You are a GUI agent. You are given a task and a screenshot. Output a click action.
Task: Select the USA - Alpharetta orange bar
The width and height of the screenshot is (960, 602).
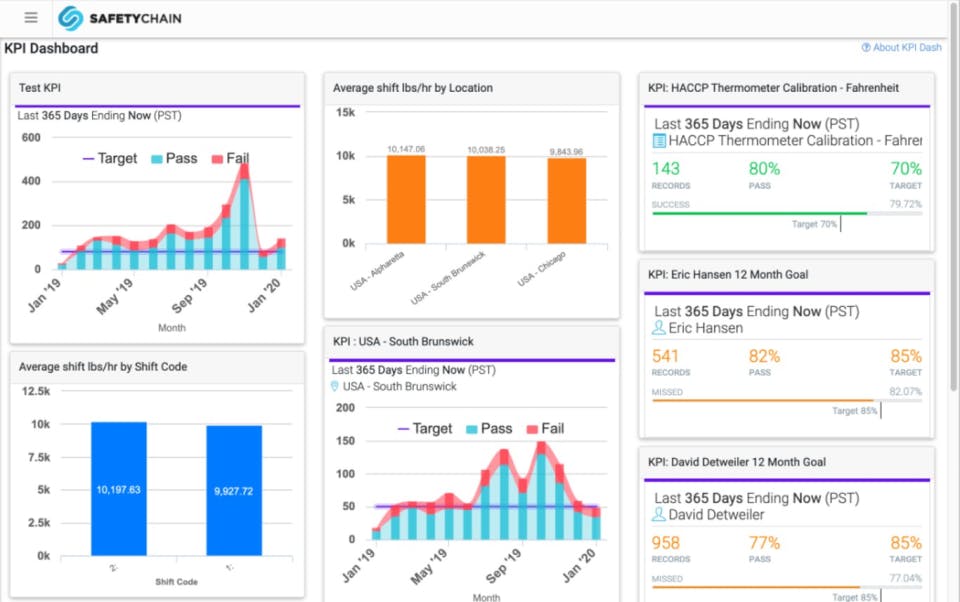[406, 200]
